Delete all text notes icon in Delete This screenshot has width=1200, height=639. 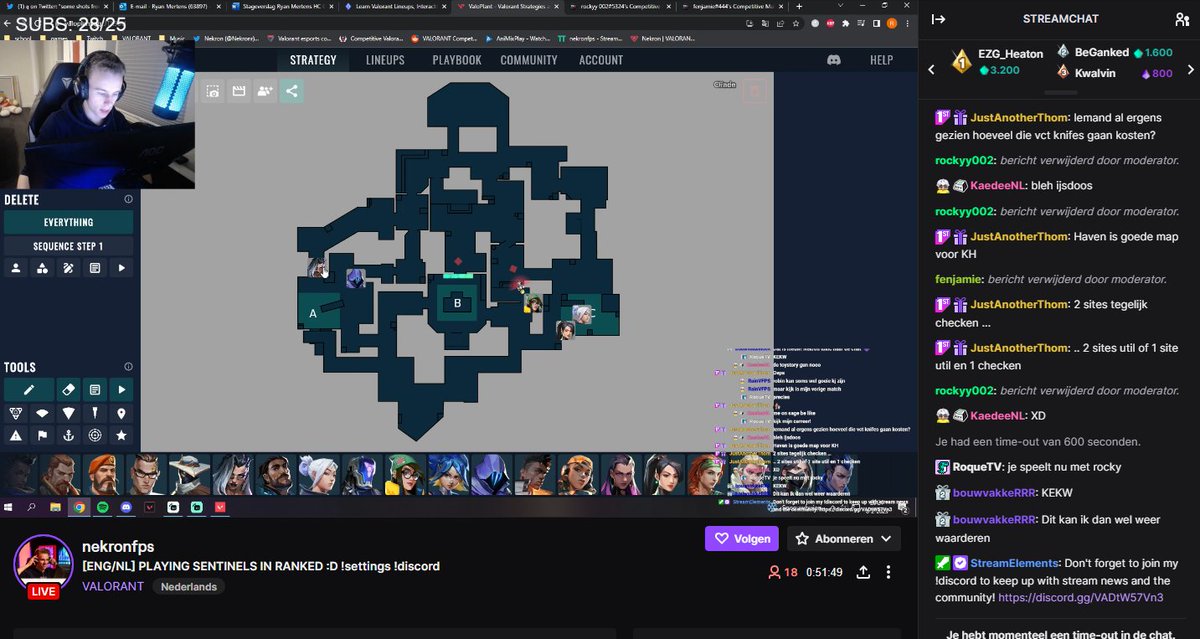(x=95, y=268)
